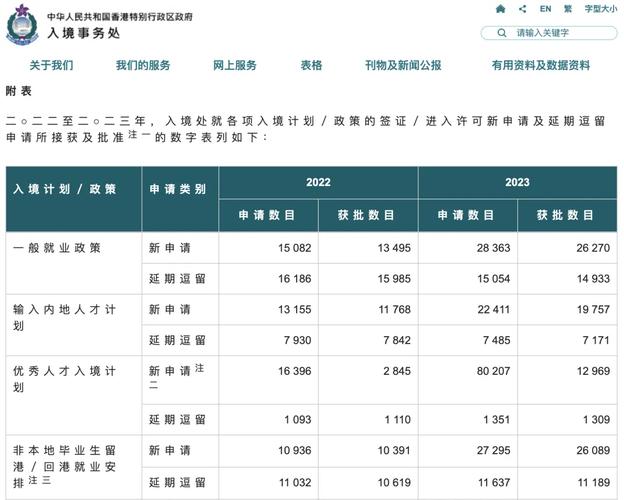
Task: Open the 有用资料及数据资料 menu
Action: pos(540,65)
